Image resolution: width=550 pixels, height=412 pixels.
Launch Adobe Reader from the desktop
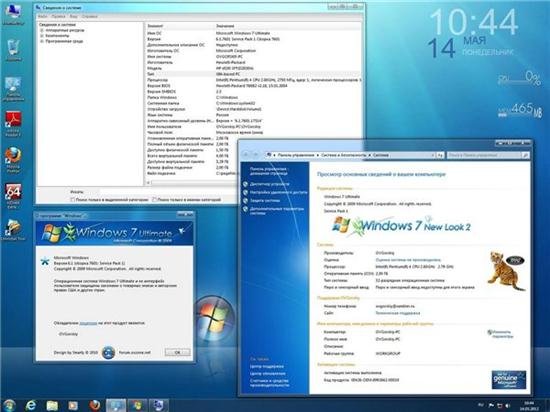tap(13, 123)
